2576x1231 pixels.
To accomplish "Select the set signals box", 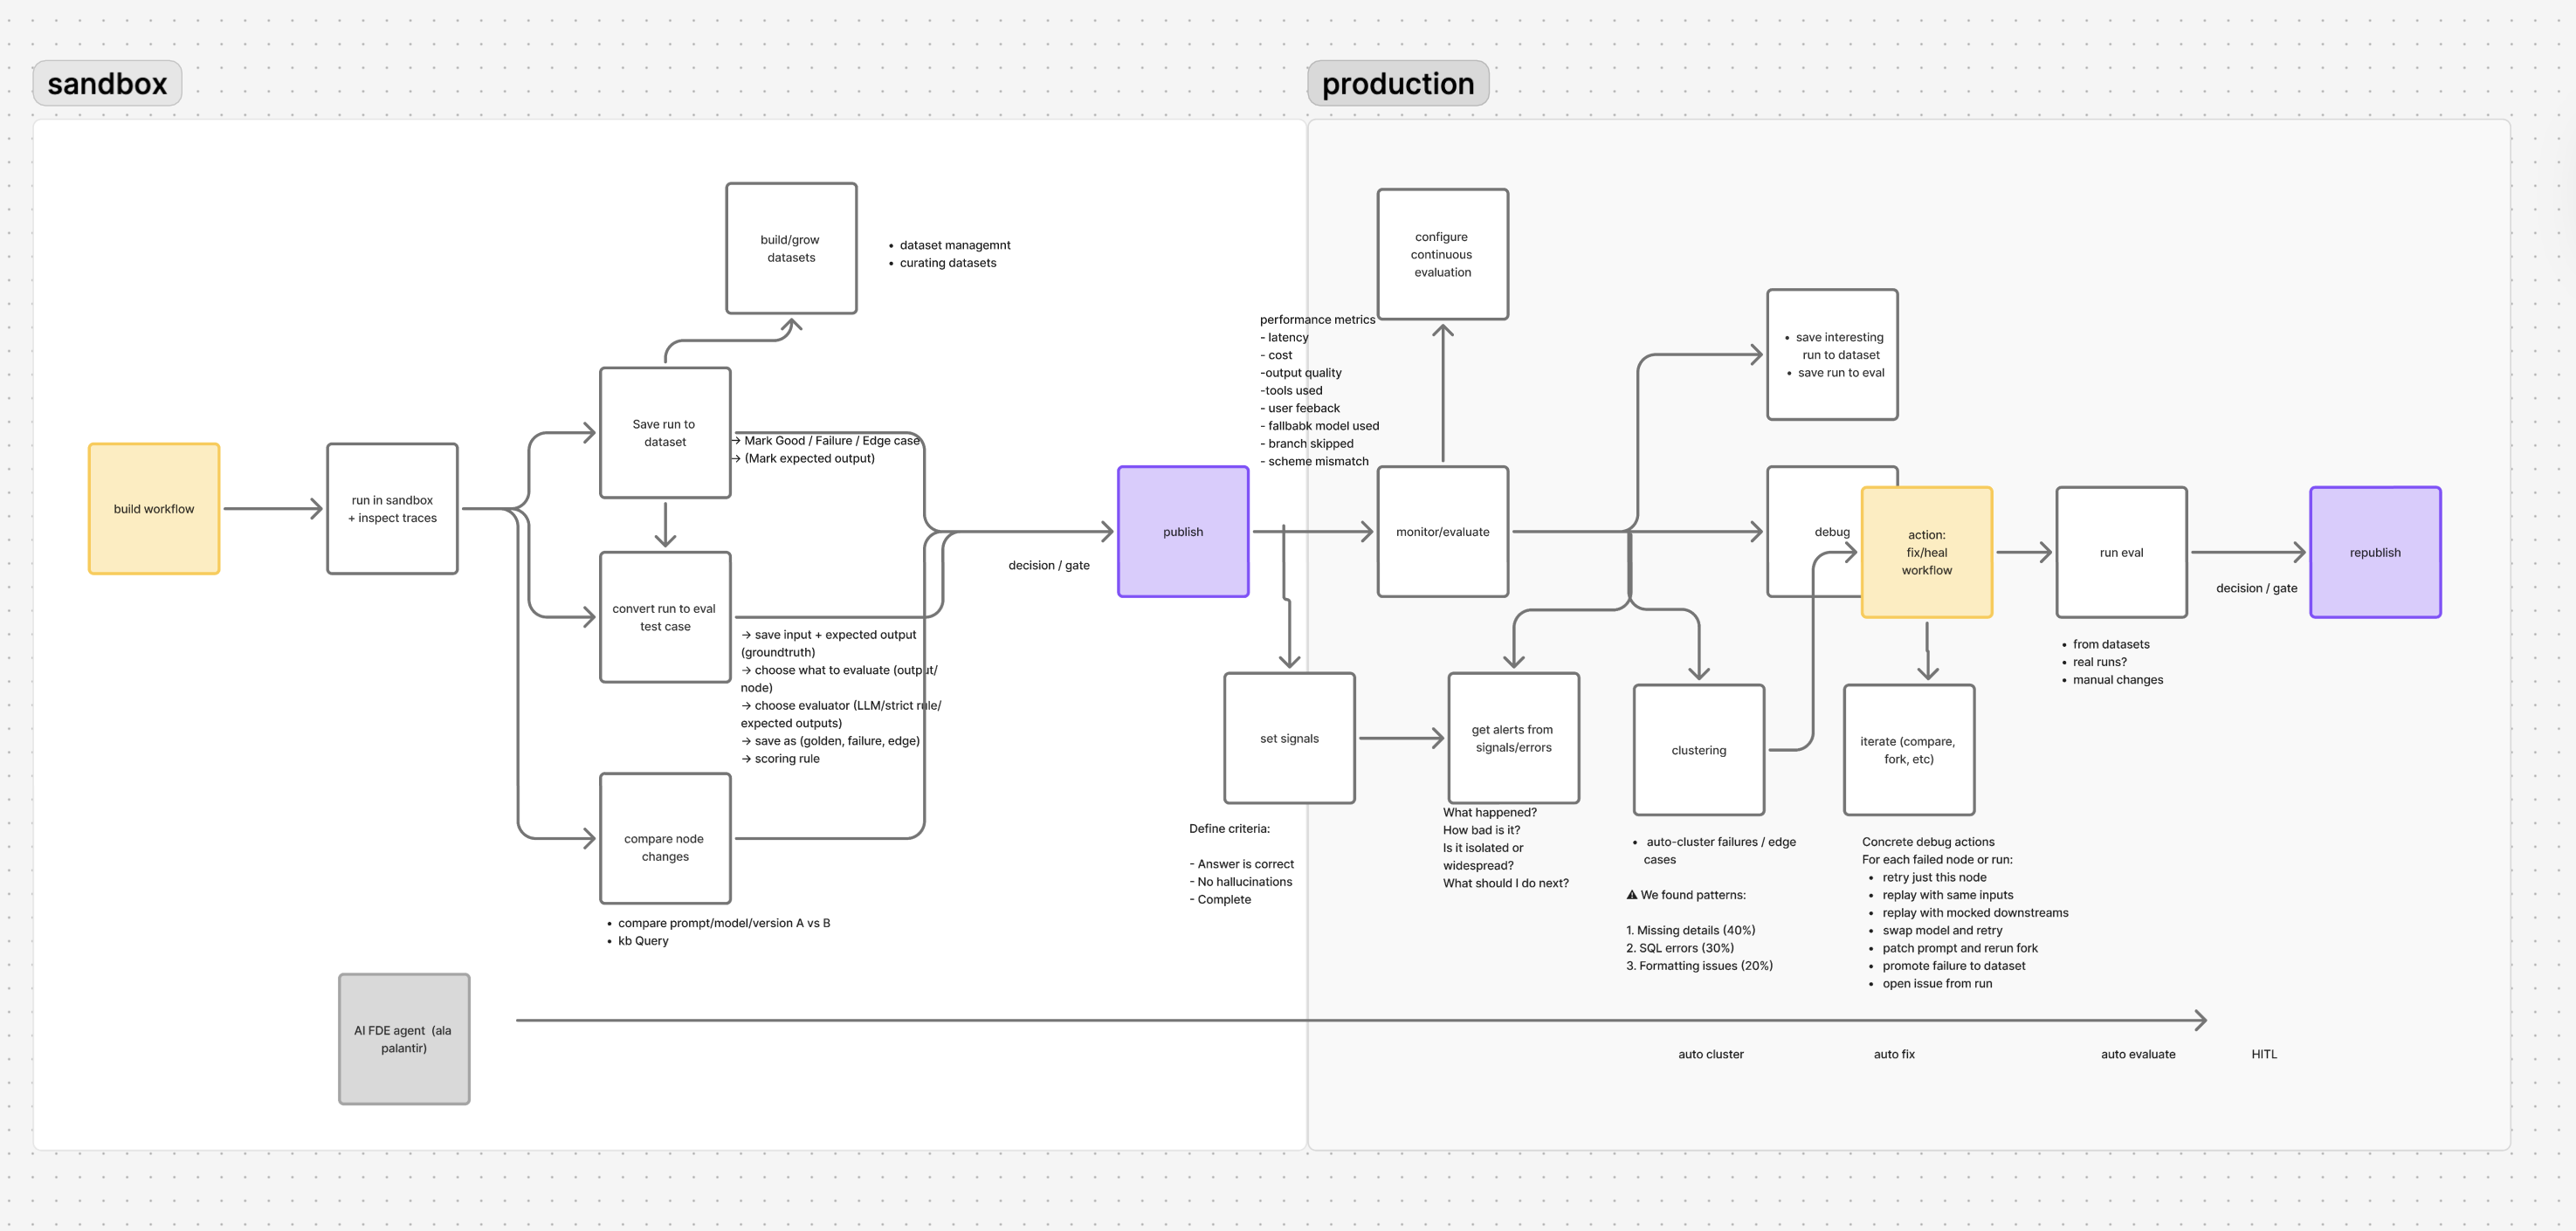I will 1290,738.
